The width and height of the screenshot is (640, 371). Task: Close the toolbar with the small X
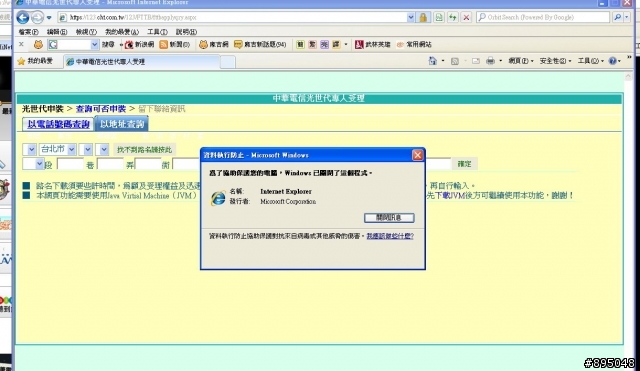tap(21, 44)
